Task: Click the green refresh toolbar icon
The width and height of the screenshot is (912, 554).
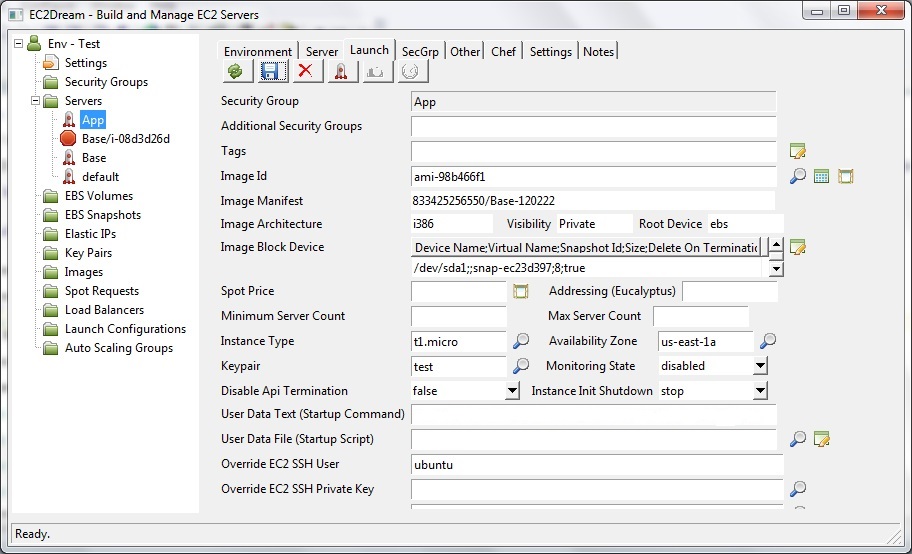Action: click(237, 72)
